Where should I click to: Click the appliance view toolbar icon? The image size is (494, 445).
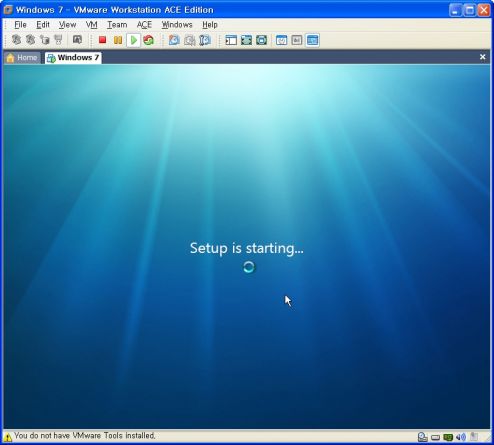[x=297, y=40]
